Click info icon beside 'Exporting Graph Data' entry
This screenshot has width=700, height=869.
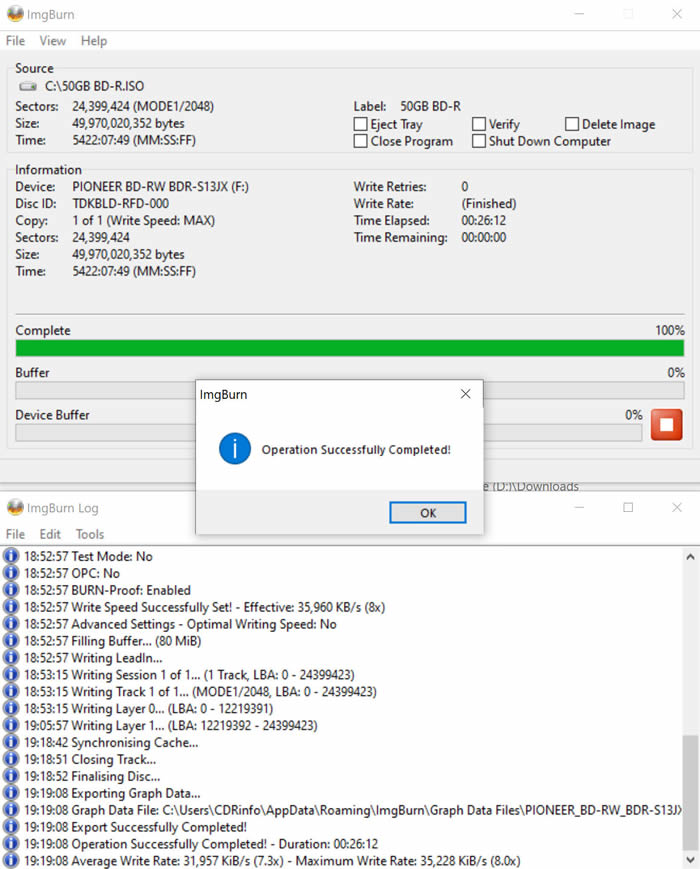(x=11, y=793)
